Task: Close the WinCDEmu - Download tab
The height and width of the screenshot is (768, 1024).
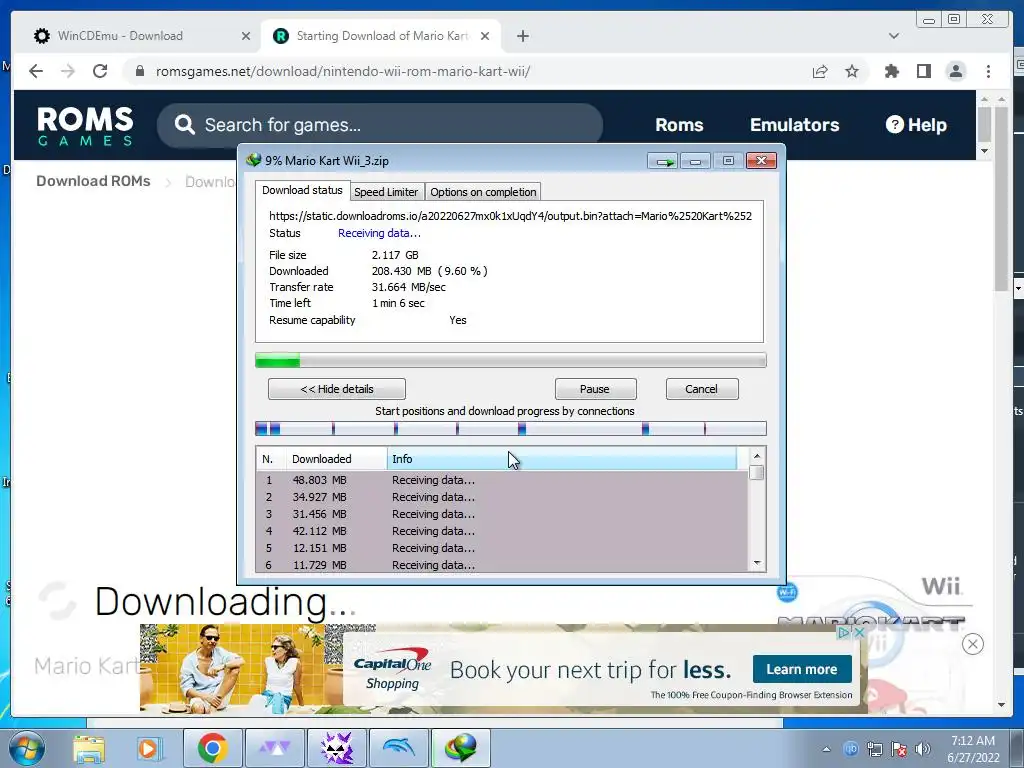Action: pyautogui.click(x=246, y=36)
